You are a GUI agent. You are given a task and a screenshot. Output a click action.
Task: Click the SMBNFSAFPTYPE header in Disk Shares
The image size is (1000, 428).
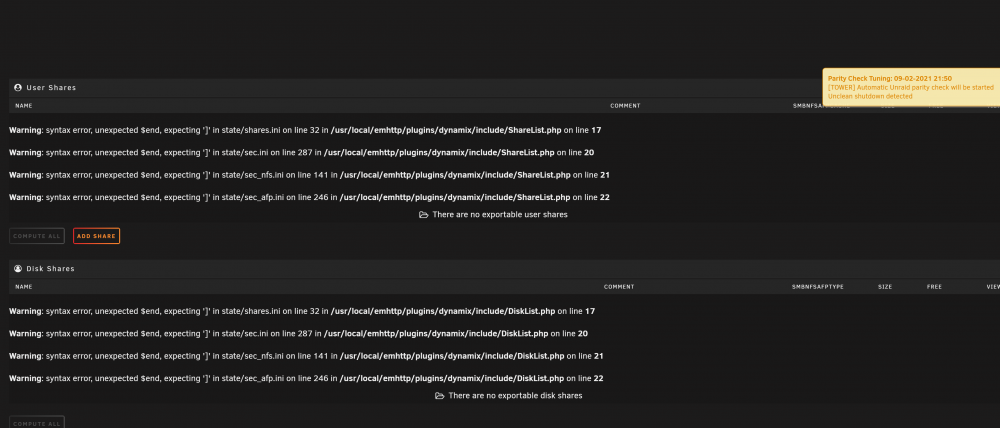click(818, 287)
